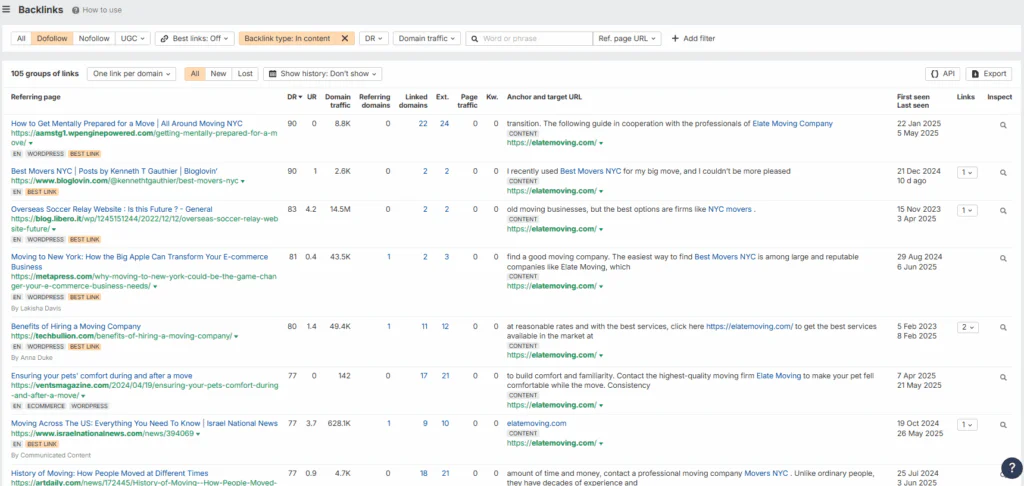Open the Best links: Off dropdown

pos(195,39)
